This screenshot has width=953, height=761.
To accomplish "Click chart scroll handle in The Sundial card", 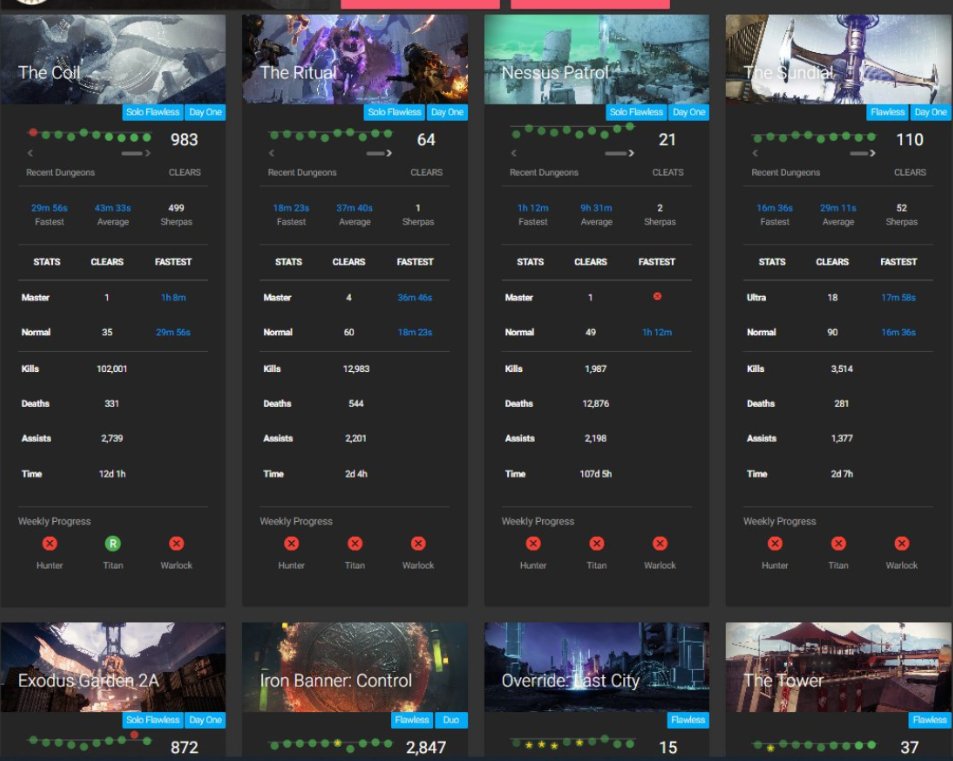I will tap(859, 154).
